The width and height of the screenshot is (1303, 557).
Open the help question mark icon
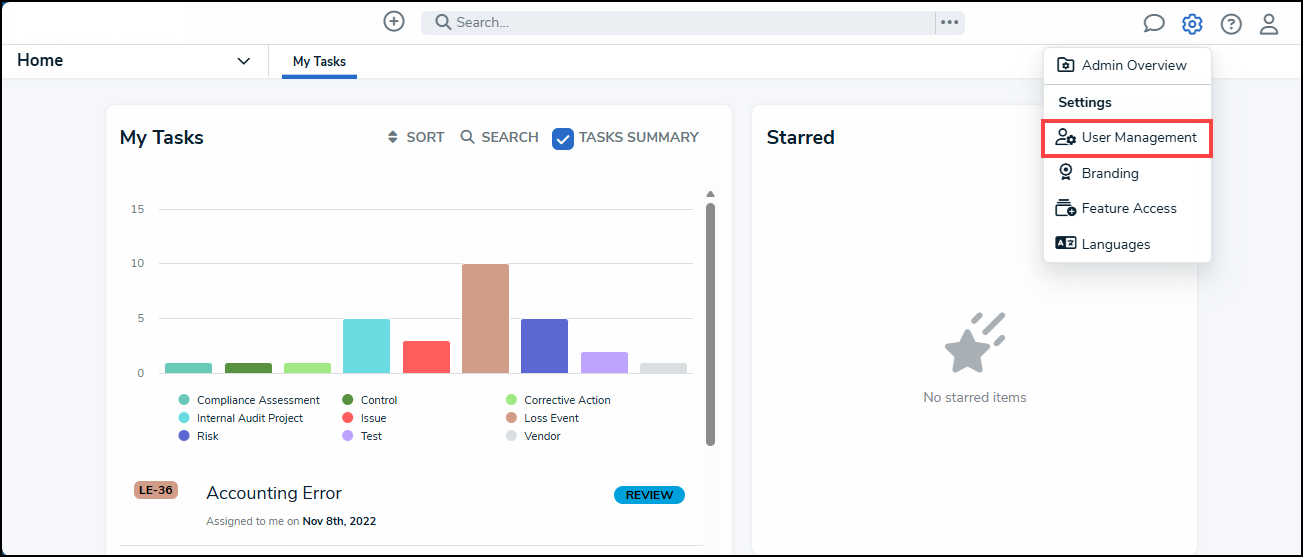click(1231, 24)
